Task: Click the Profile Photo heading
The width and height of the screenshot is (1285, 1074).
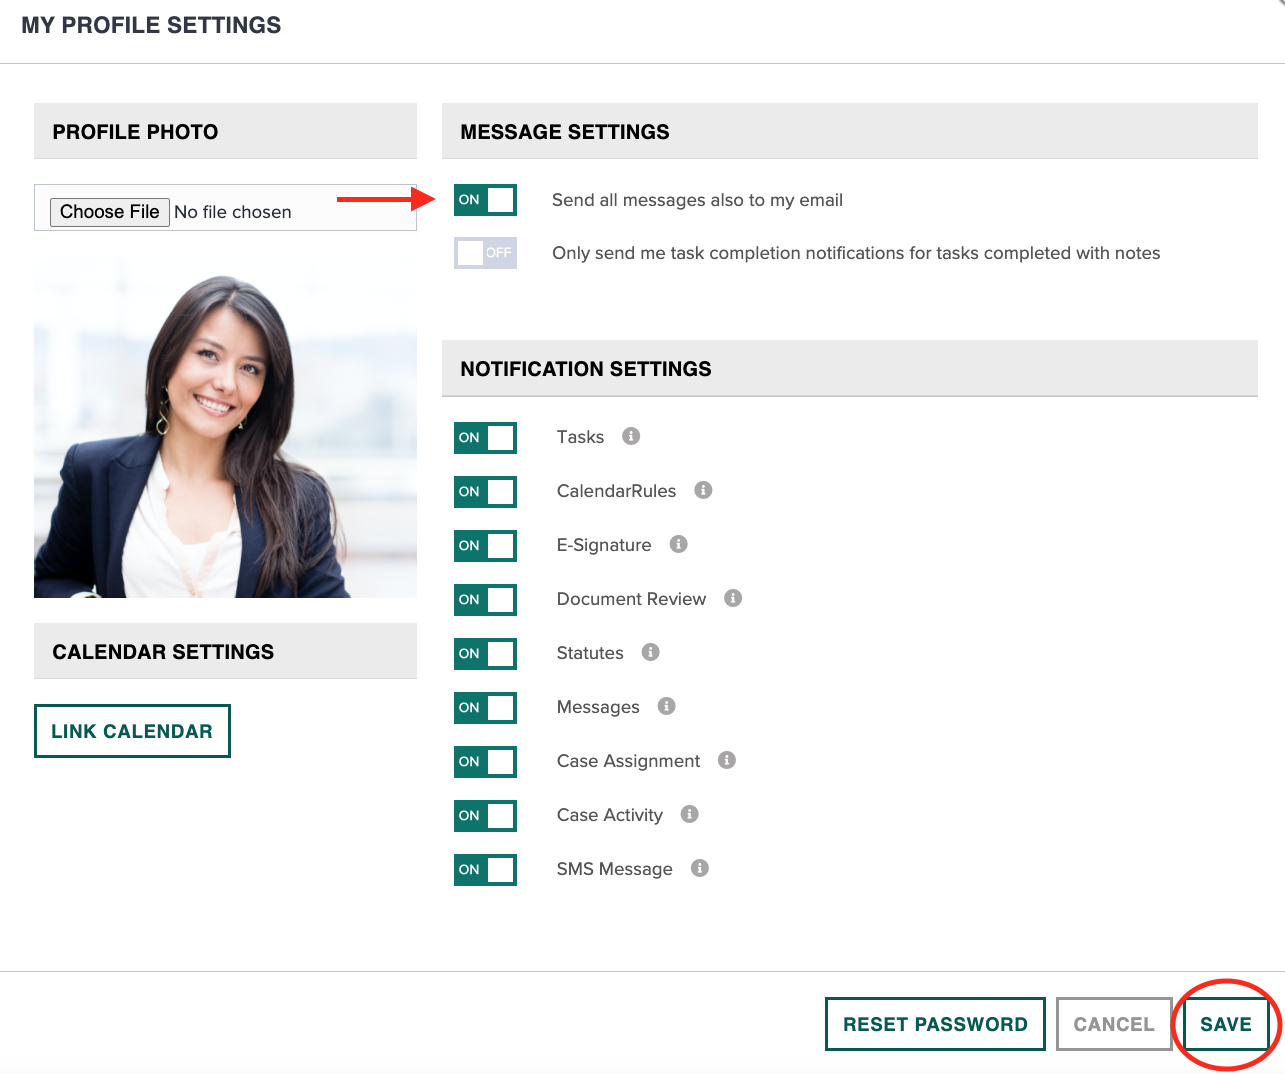Action: click(x=135, y=132)
